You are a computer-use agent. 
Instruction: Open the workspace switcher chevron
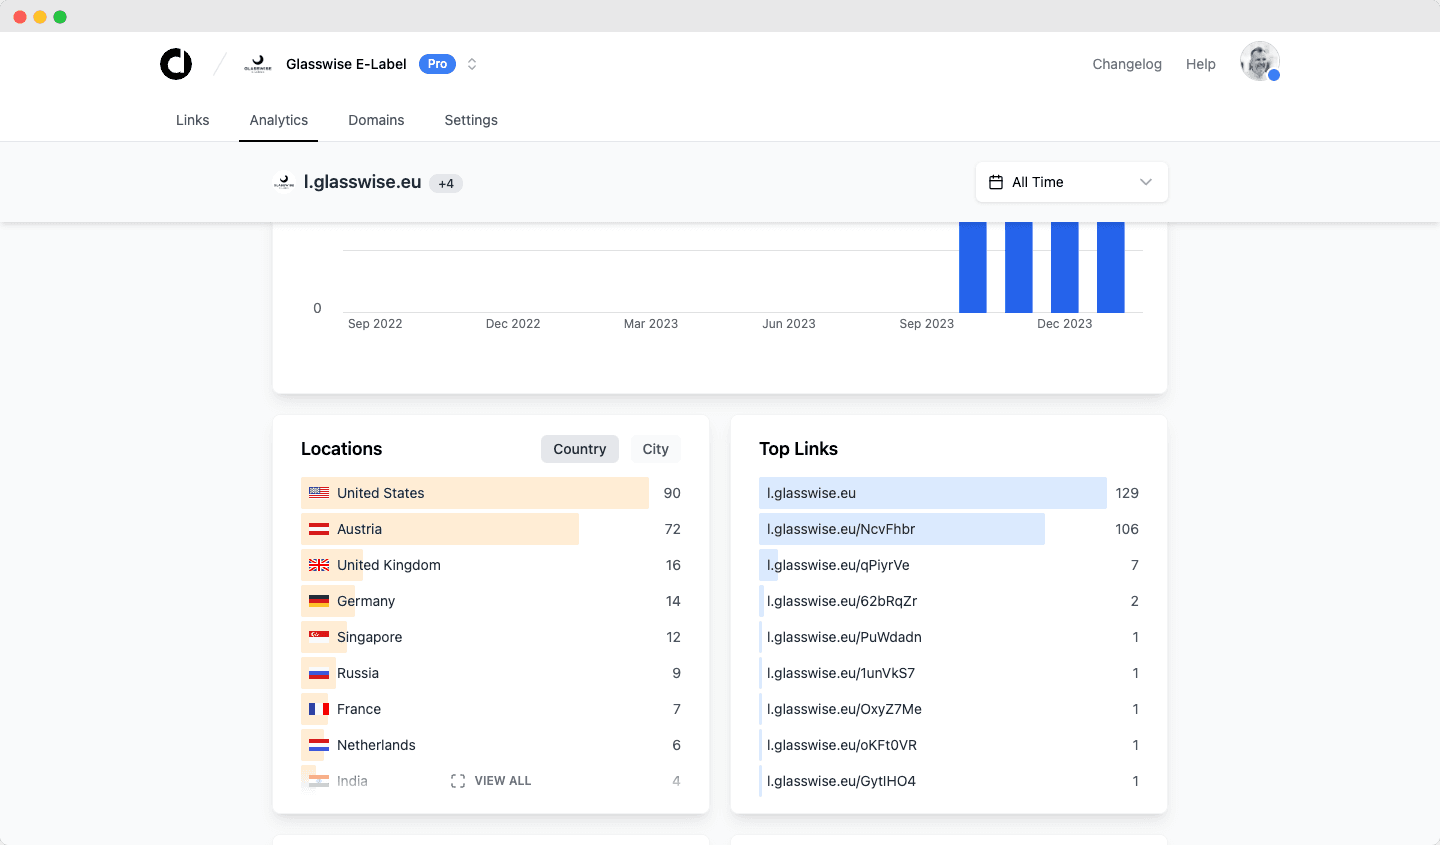click(x=471, y=63)
